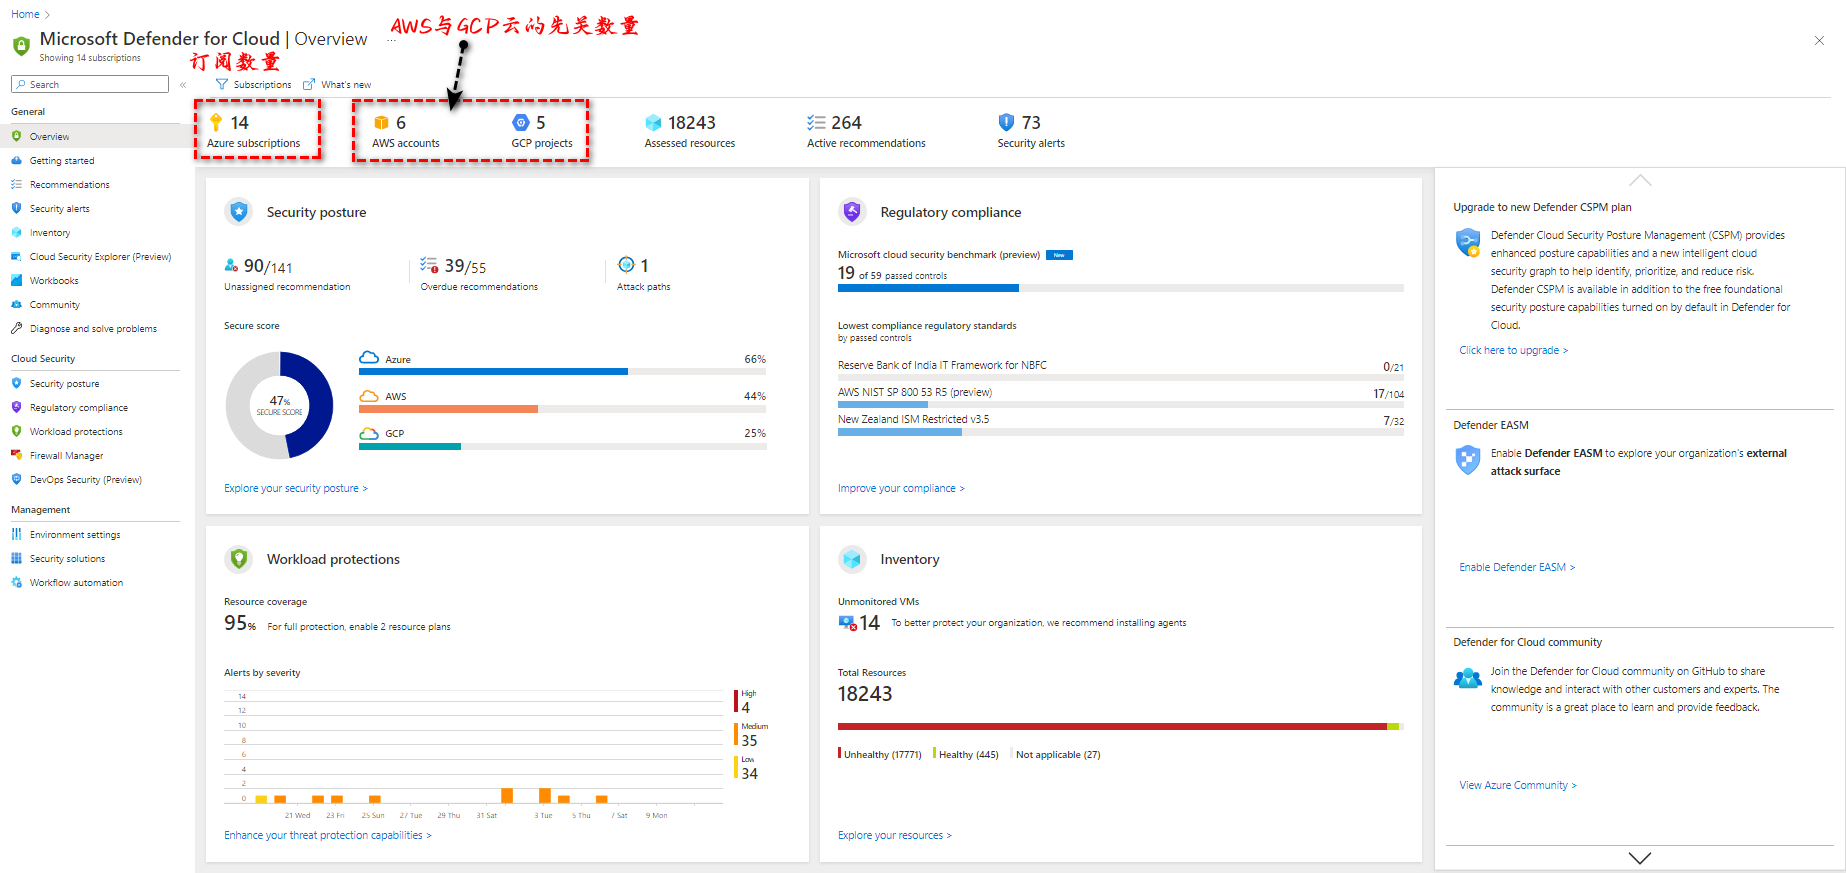This screenshot has width=1846, height=873.
Task: Click the secure score donut chart
Action: [280, 405]
